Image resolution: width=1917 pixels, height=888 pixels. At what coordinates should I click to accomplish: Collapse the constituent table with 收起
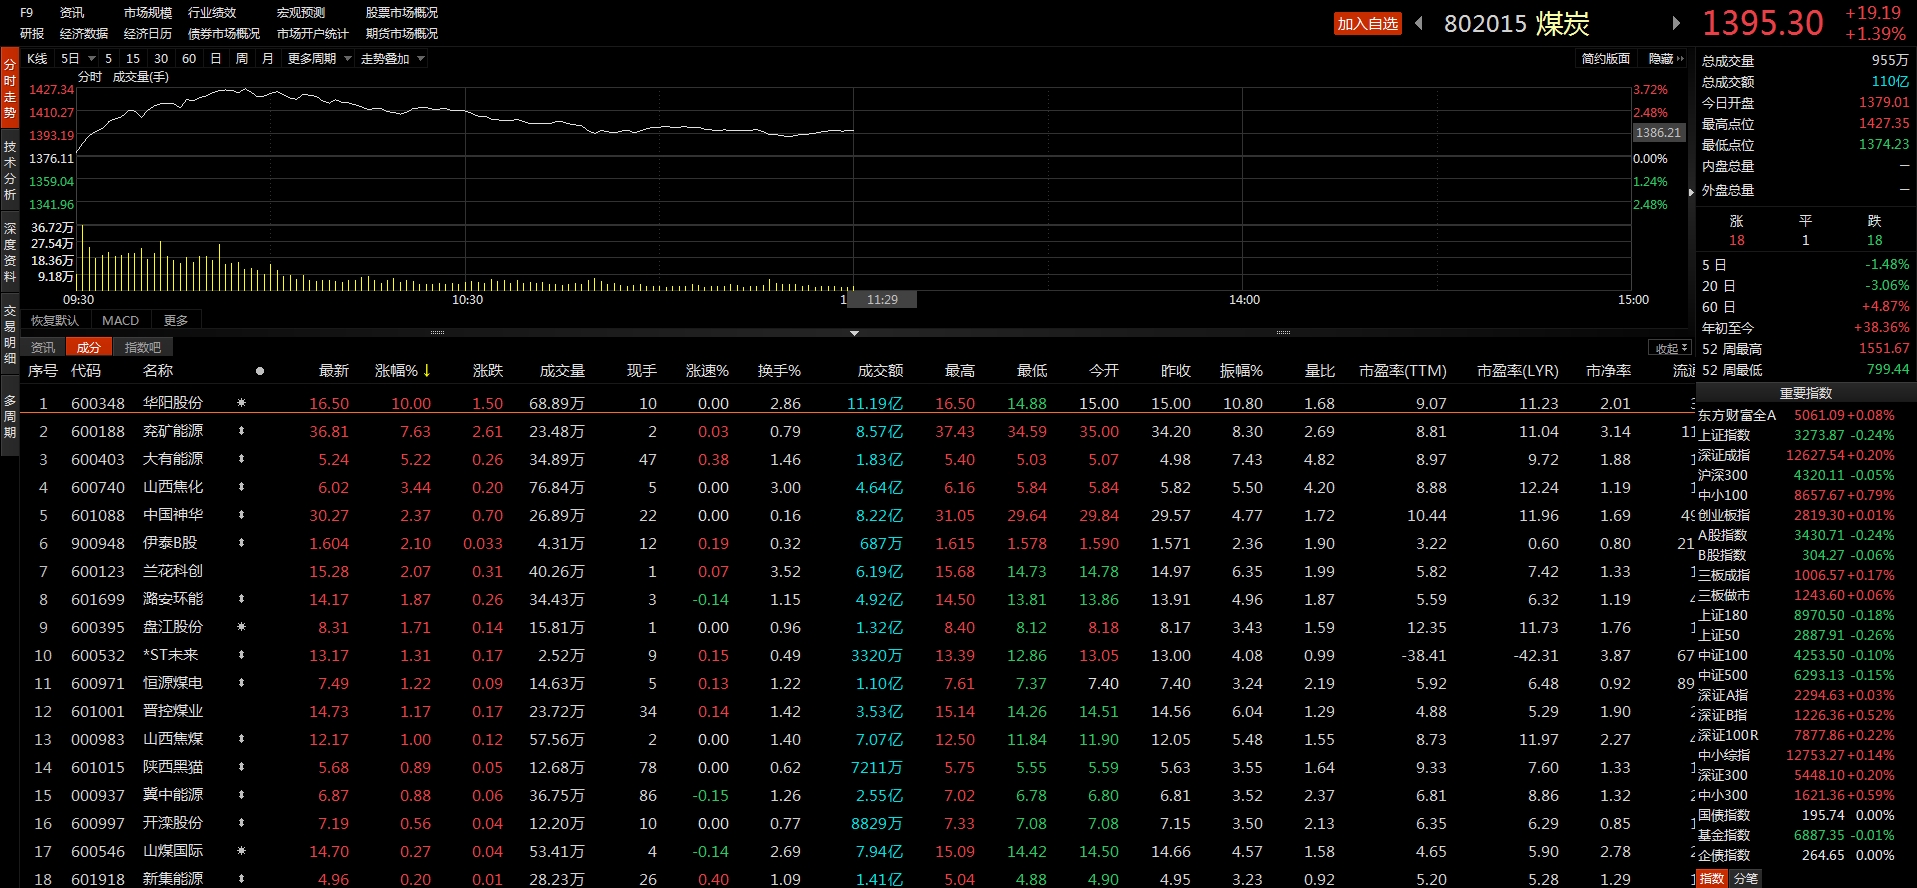tap(1670, 348)
